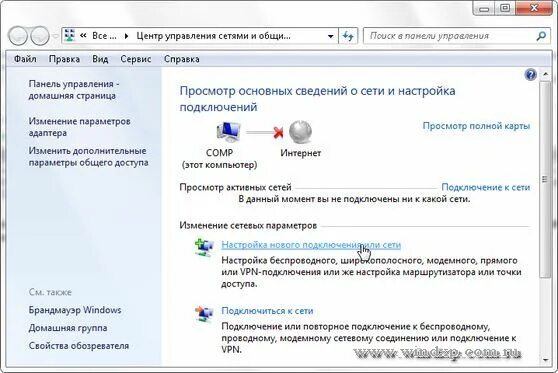Click the Back navigation arrow button
The width and height of the screenshot is (558, 373).
point(18,36)
